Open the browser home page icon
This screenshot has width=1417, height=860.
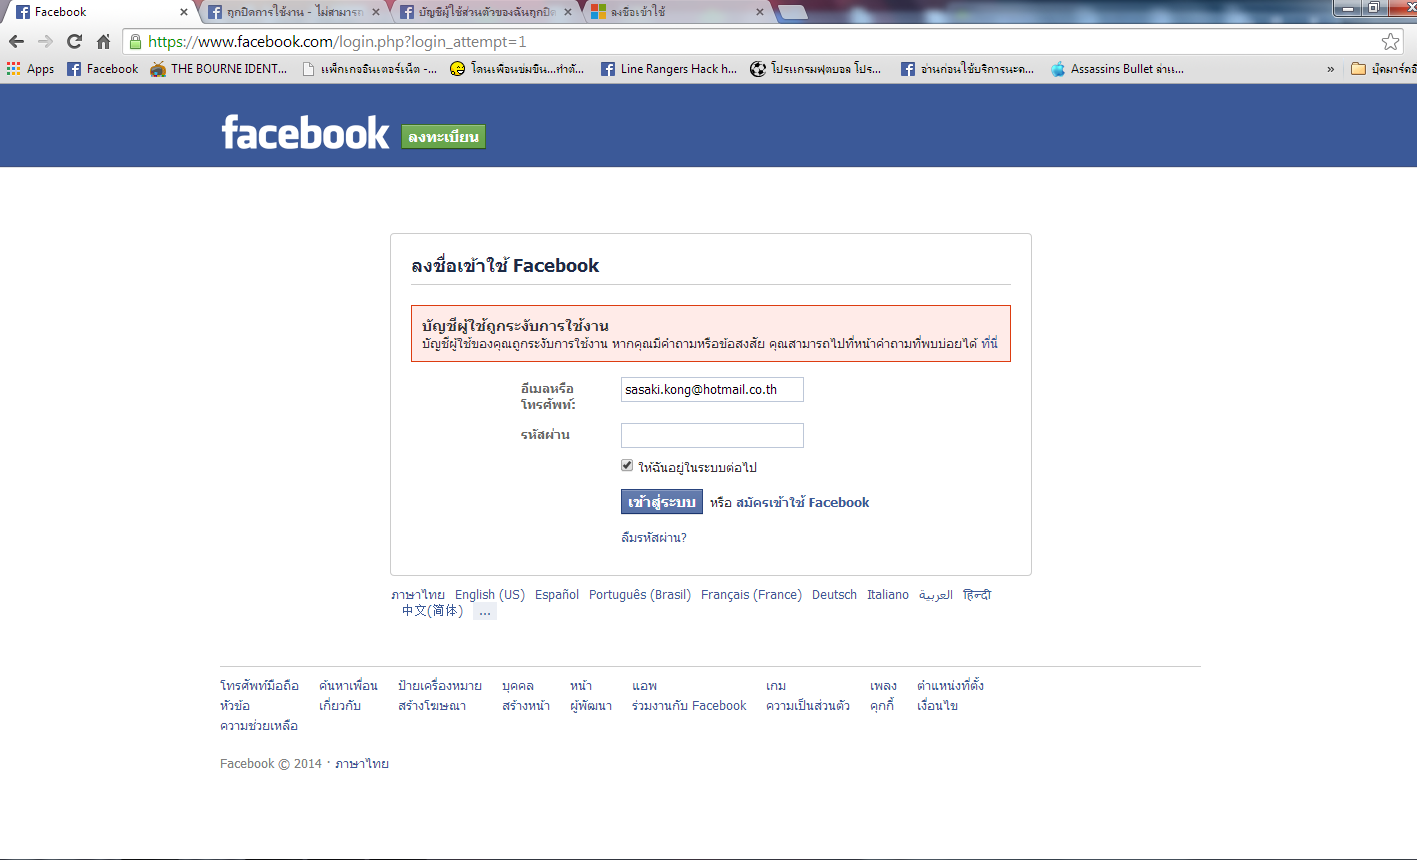point(103,42)
